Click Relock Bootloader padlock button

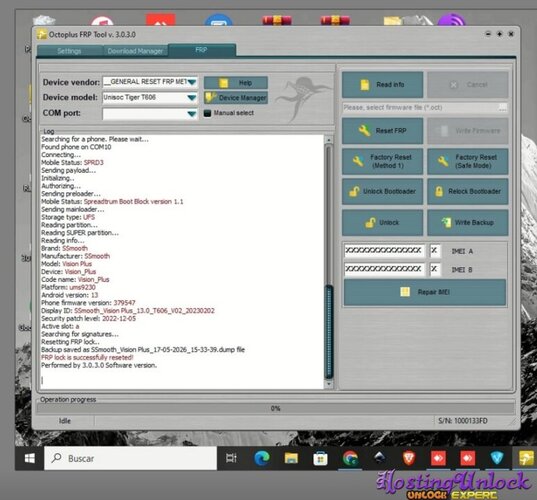point(467,191)
